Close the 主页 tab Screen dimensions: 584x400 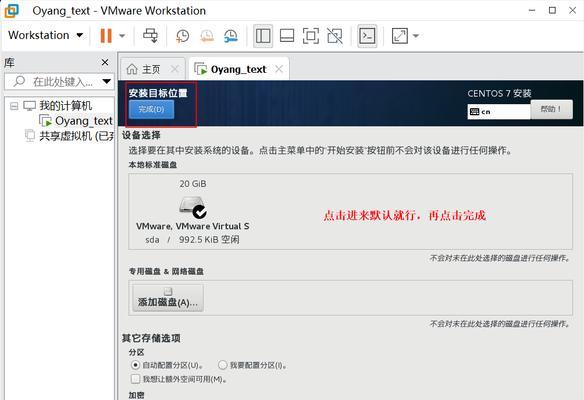(174, 69)
